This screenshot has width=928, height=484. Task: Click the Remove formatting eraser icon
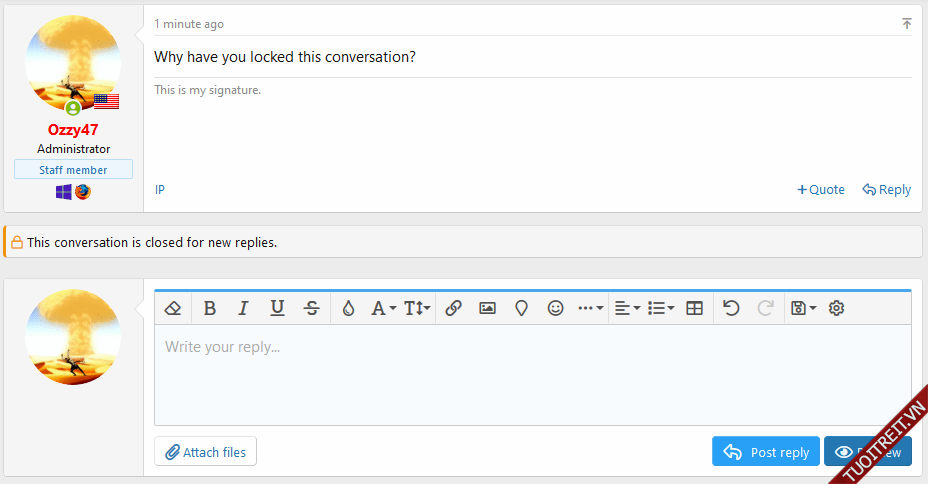point(172,308)
